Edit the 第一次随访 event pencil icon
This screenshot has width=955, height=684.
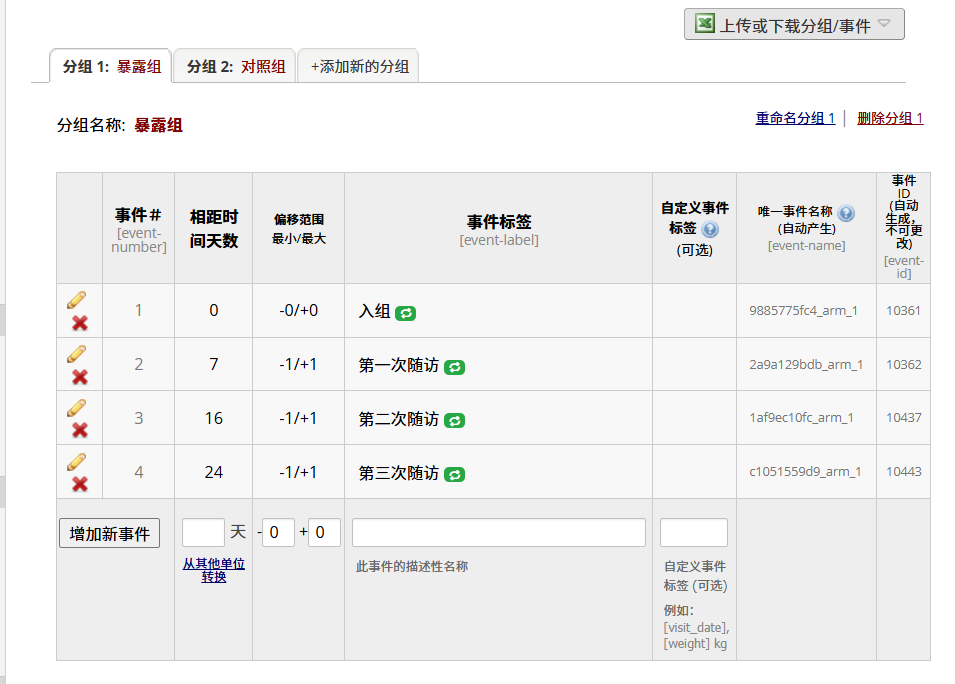point(77,354)
